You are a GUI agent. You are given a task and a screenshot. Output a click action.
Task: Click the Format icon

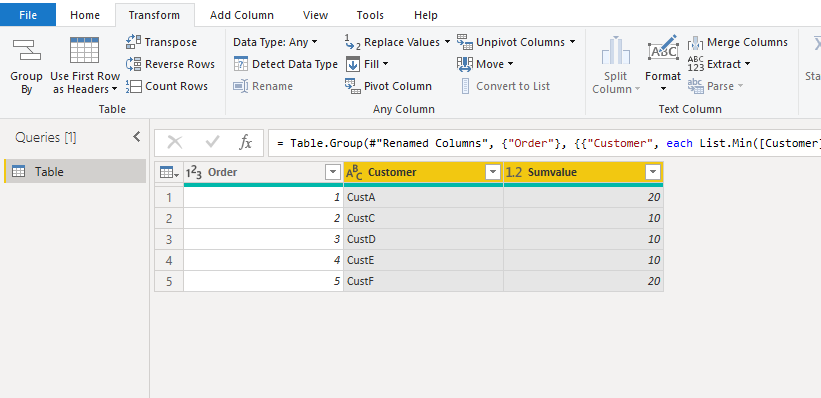[663, 50]
